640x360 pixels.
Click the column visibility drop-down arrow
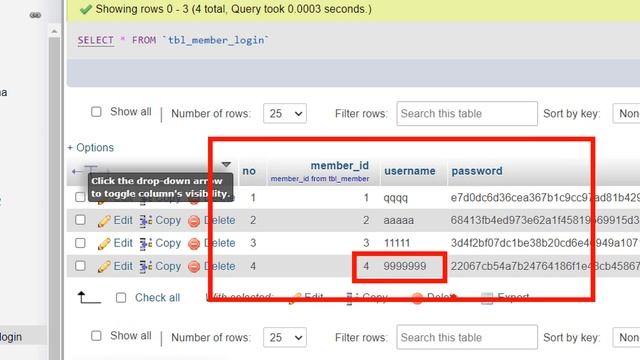point(226,164)
